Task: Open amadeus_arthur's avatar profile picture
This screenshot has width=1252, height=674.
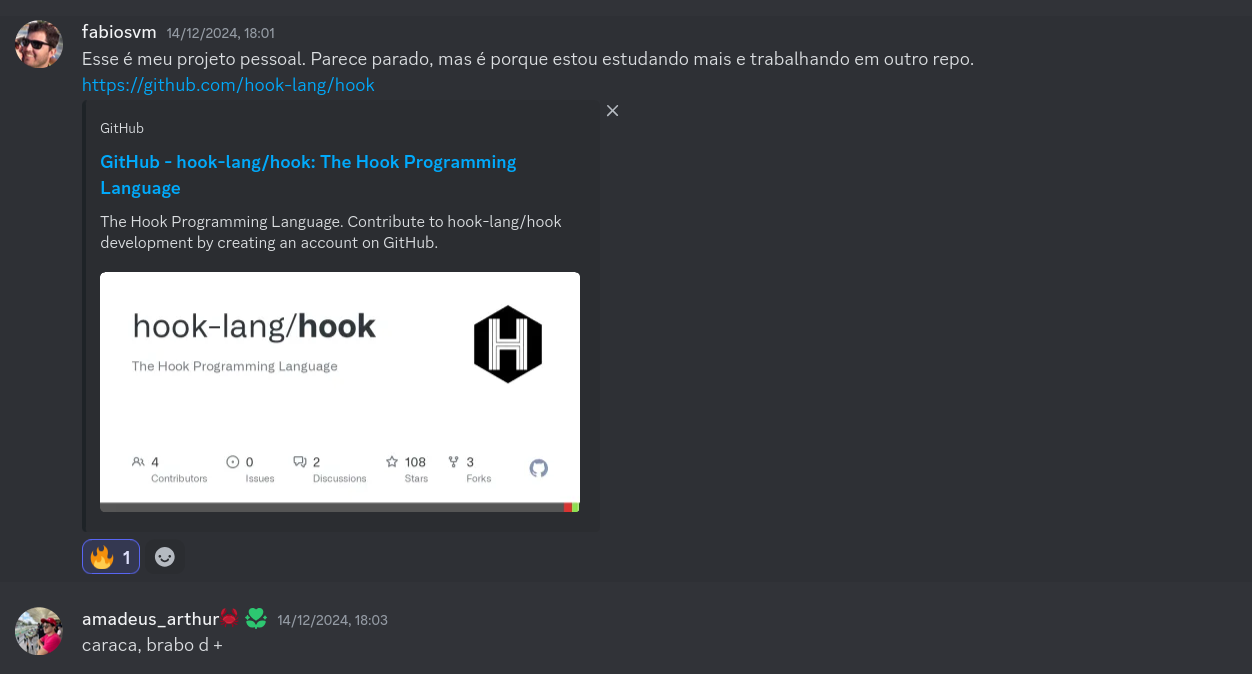Action: 39,631
